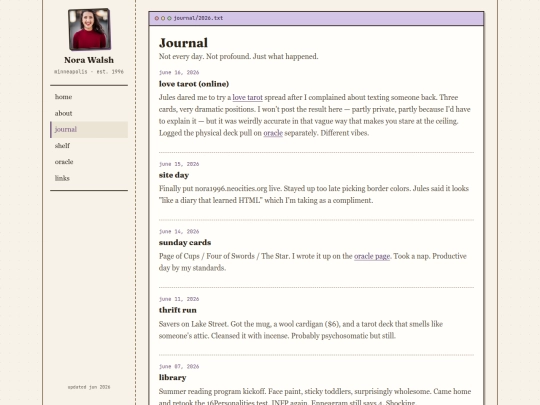Viewport: 540px width, 405px height.
Task: Click the 'Nora Walsh' name heading
Action: (x=89, y=60)
